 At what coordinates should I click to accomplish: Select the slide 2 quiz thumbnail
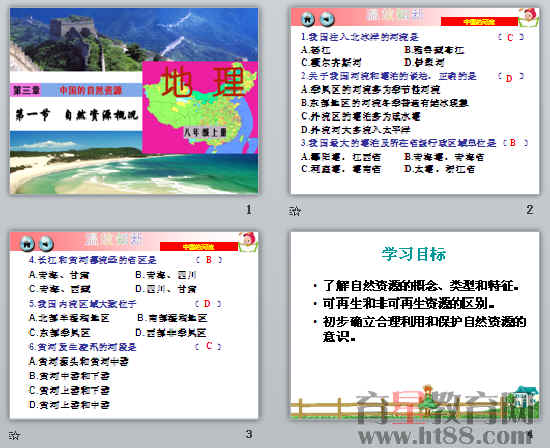coord(415,101)
